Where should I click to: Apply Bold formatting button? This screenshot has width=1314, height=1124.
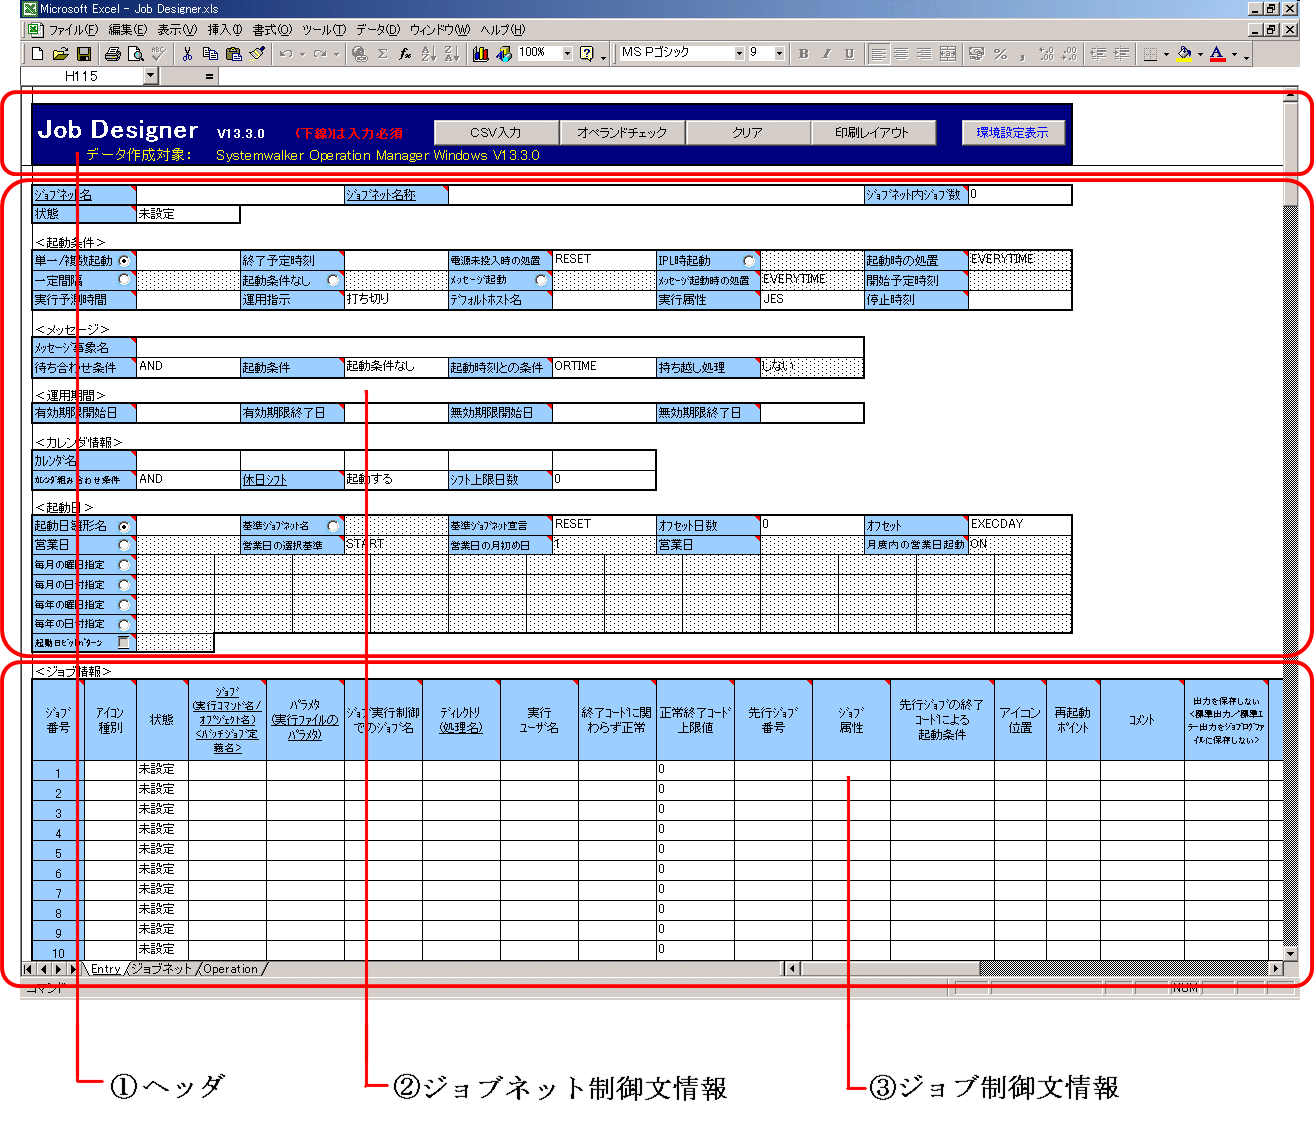coord(803,54)
